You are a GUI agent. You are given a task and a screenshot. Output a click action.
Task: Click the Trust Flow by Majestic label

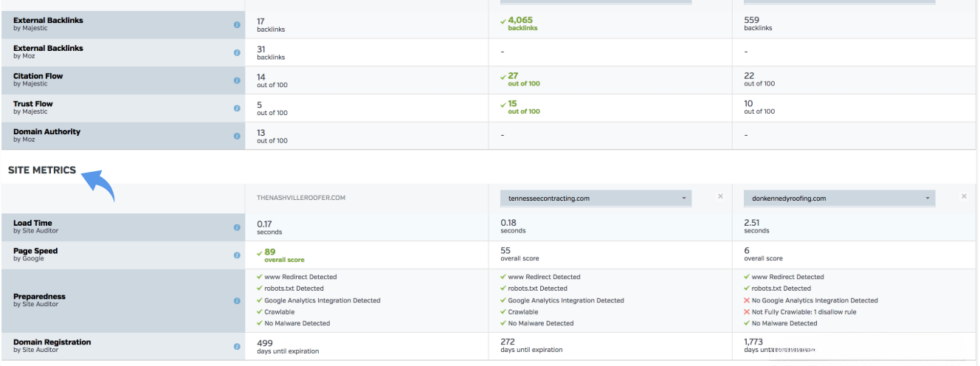tap(33, 107)
